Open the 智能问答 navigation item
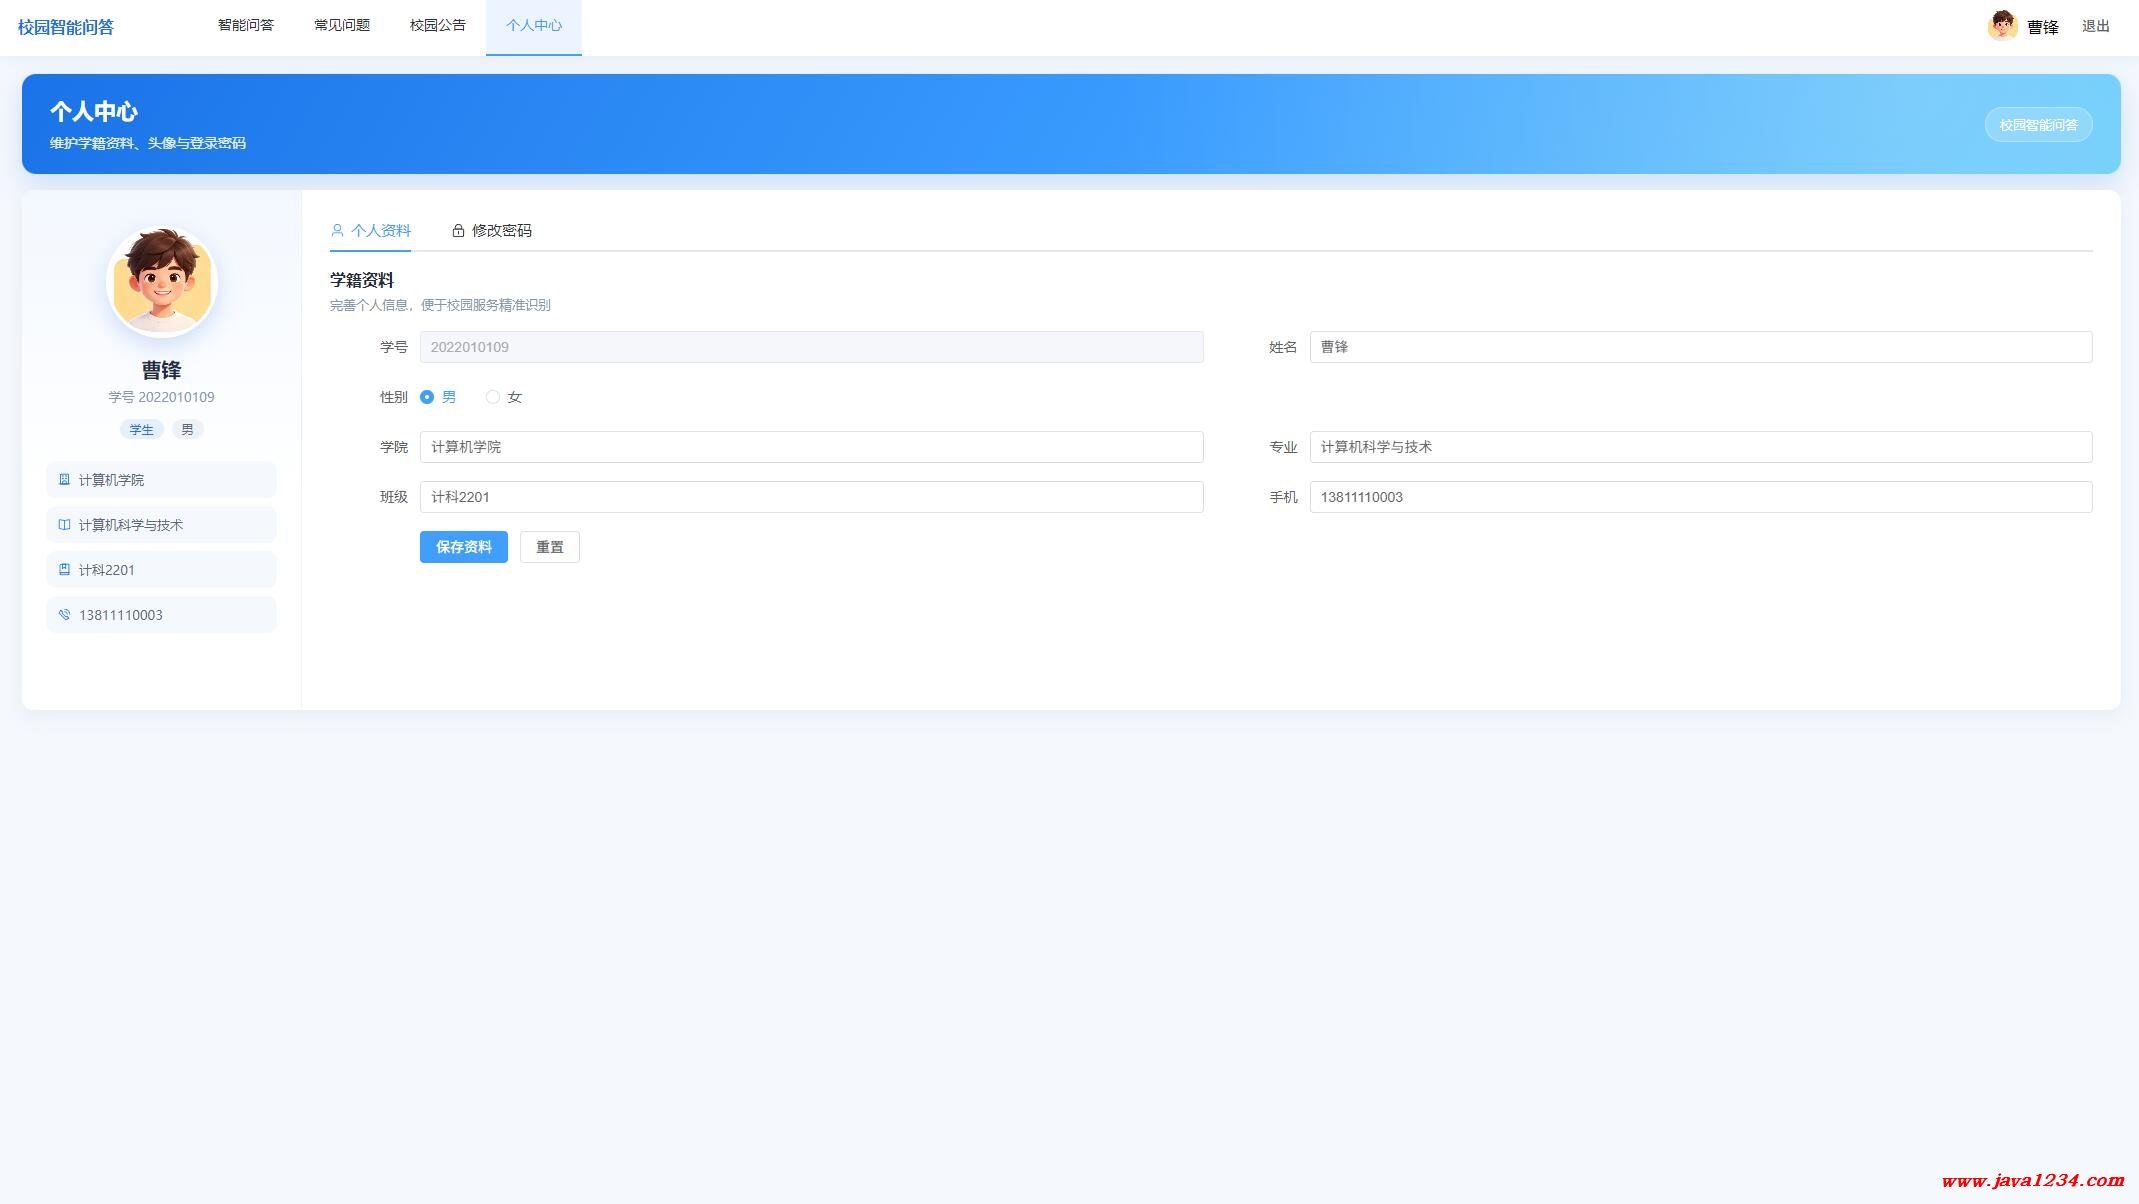 pyautogui.click(x=246, y=26)
